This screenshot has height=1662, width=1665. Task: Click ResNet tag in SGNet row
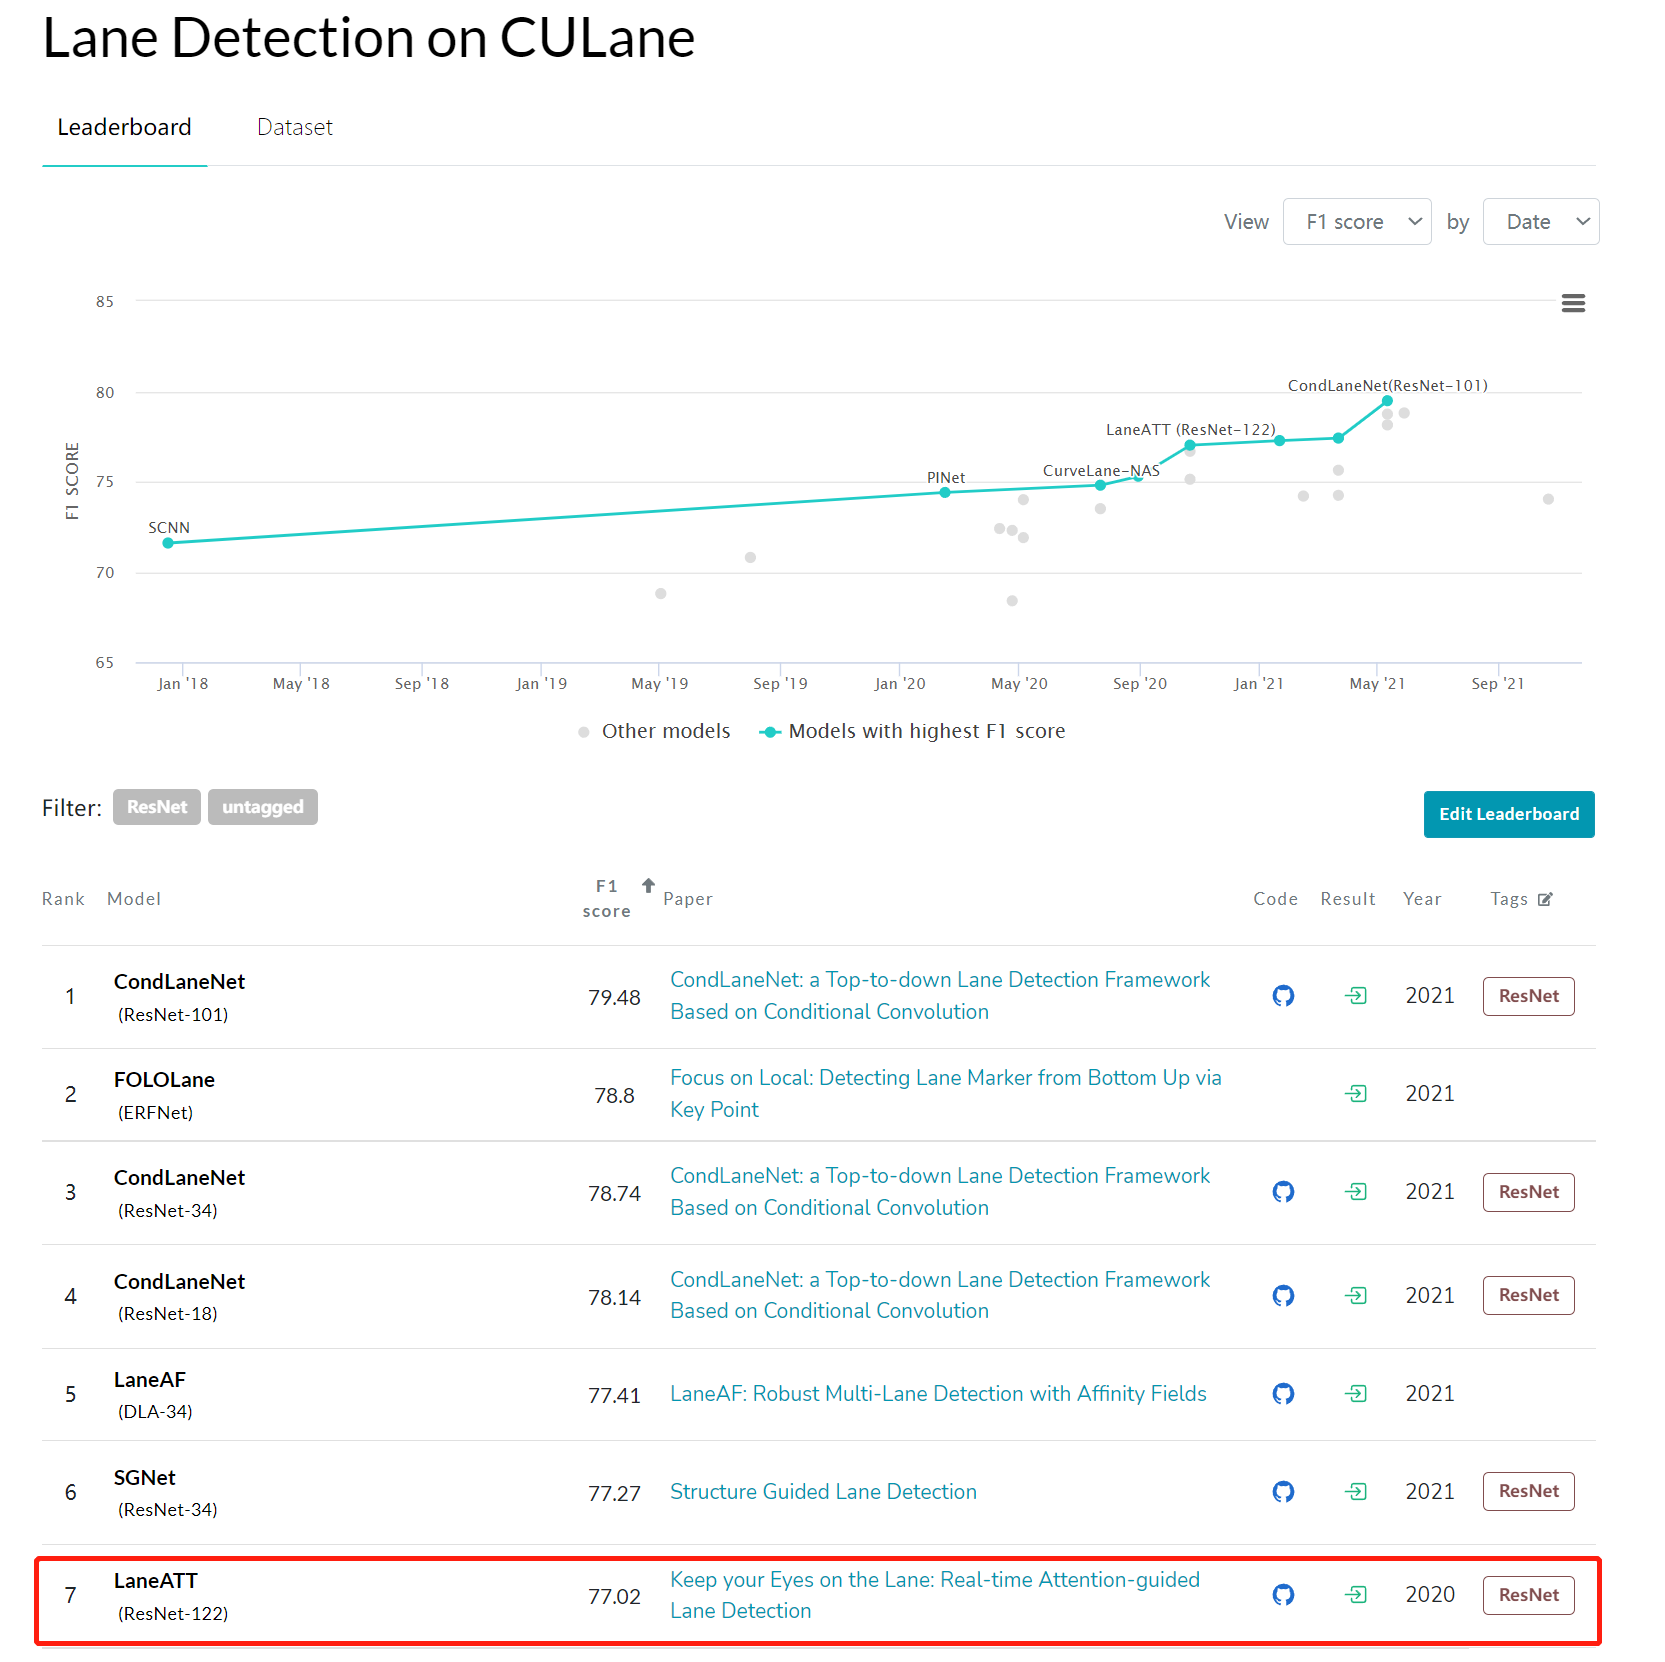pos(1528,1491)
